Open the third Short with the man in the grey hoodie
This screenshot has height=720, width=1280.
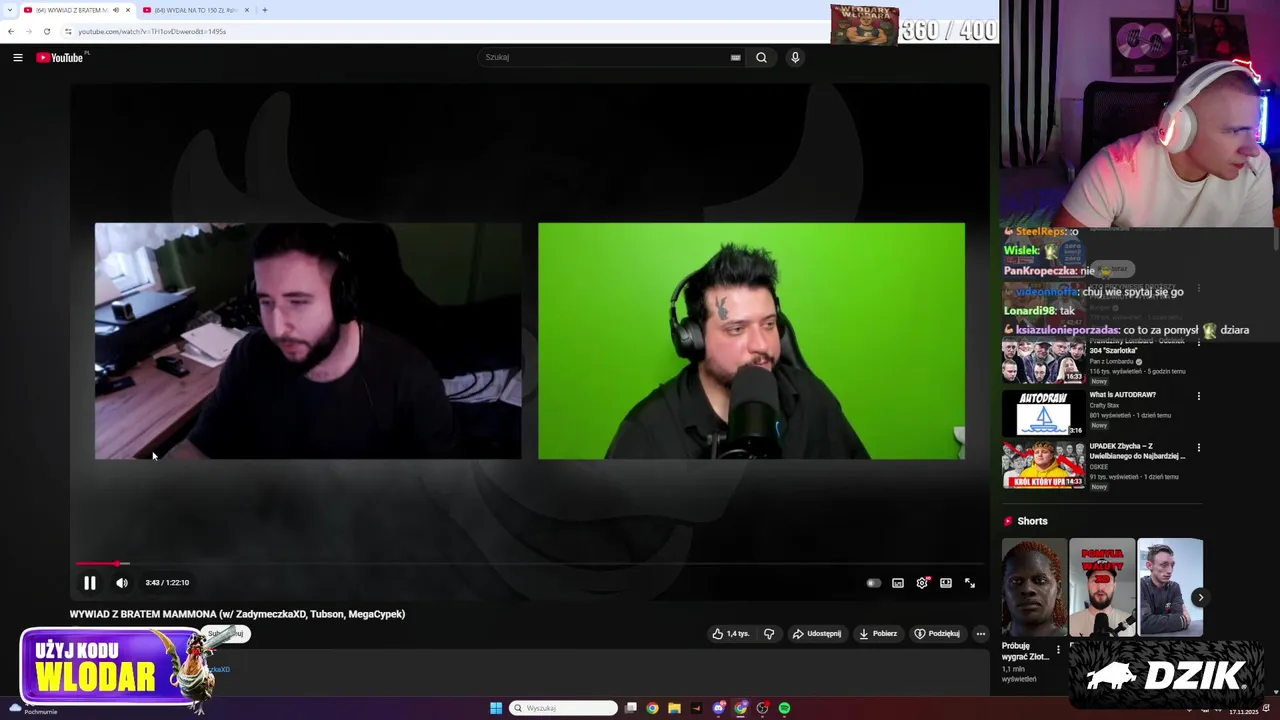click(1170, 587)
